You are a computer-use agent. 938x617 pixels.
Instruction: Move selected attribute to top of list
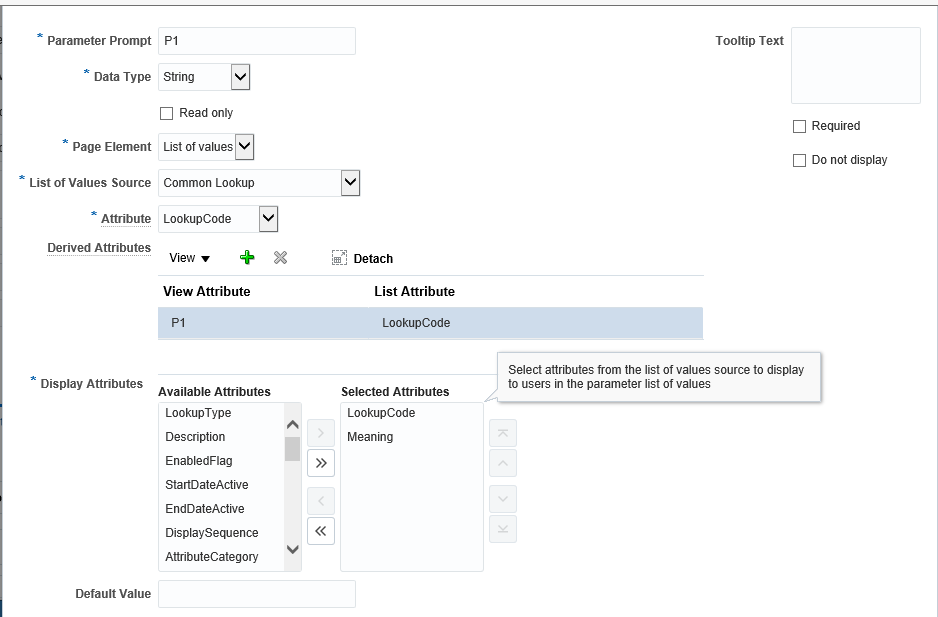tap(502, 432)
